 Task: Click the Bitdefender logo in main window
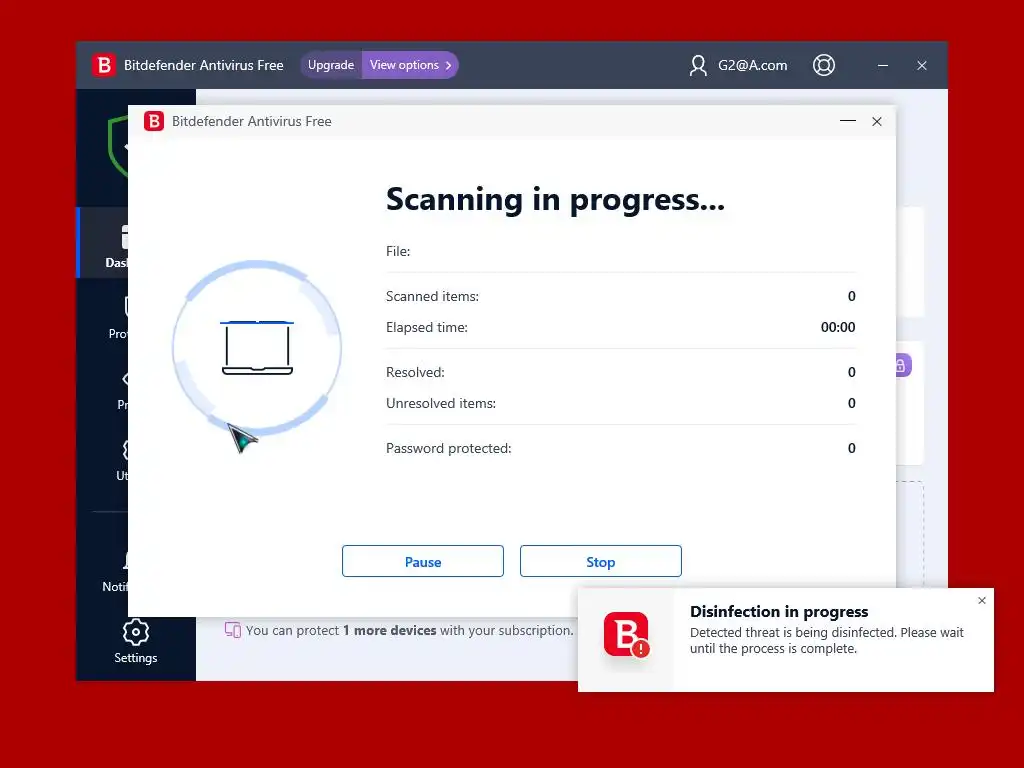pos(103,65)
